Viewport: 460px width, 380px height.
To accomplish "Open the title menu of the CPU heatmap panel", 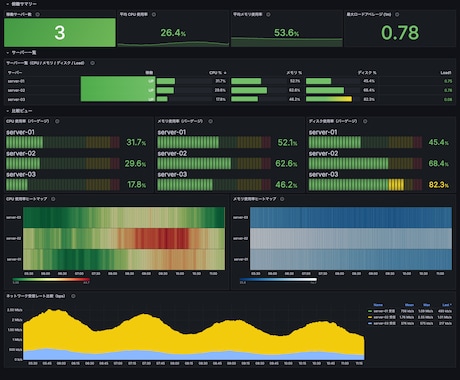I will tap(27, 199).
